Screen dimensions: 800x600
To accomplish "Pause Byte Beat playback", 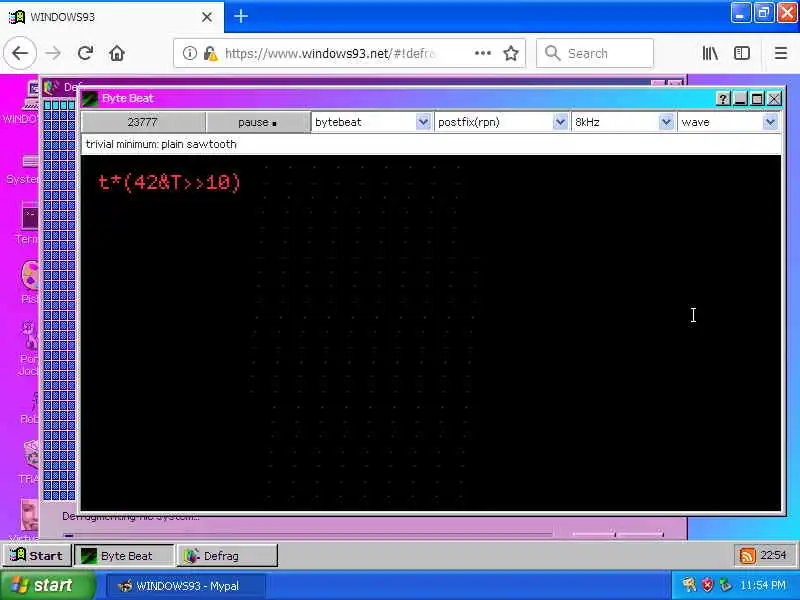I will [x=258, y=122].
